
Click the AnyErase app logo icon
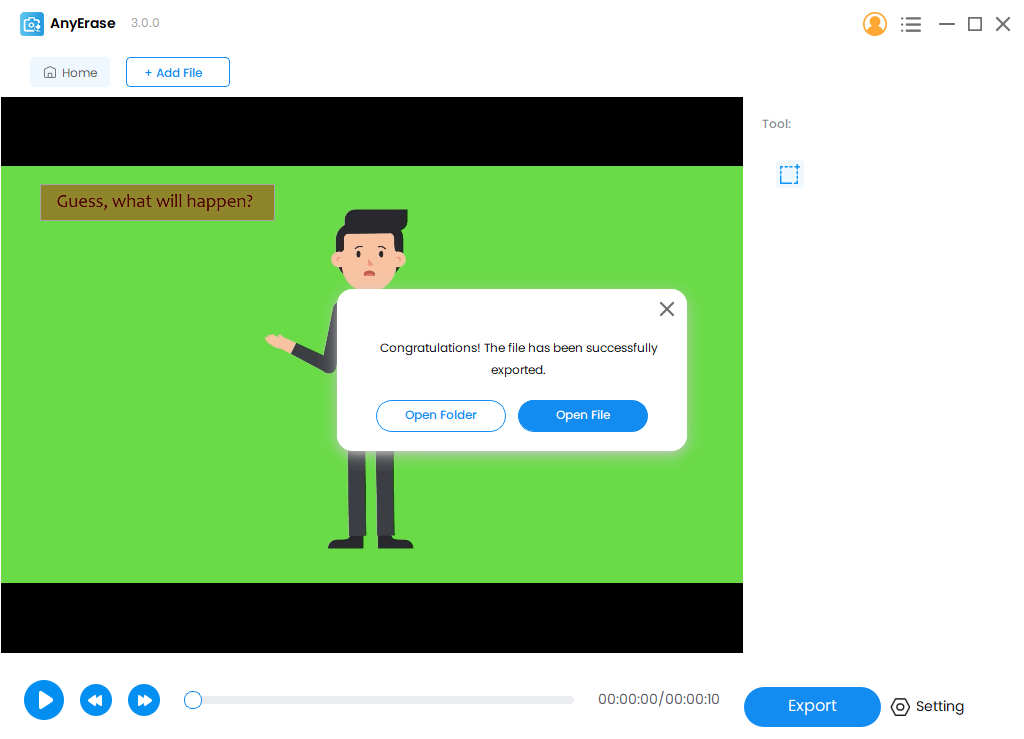click(31, 24)
